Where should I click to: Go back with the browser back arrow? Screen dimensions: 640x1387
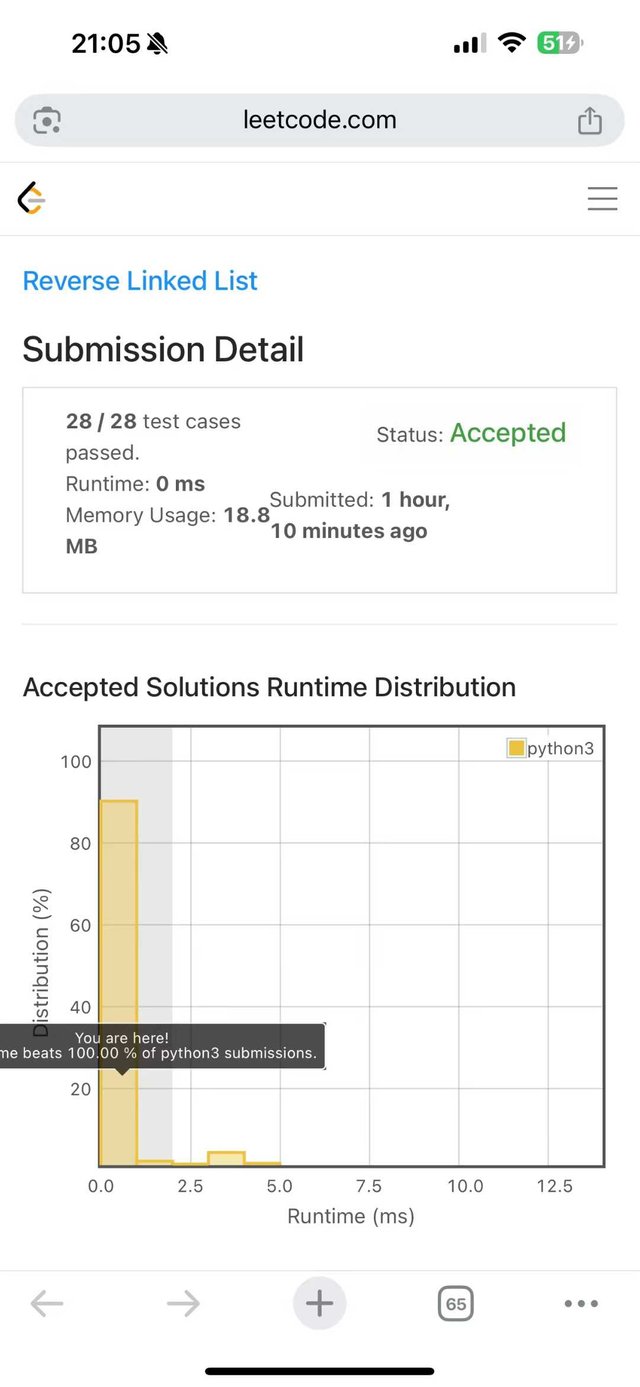pyautogui.click(x=47, y=1303)
